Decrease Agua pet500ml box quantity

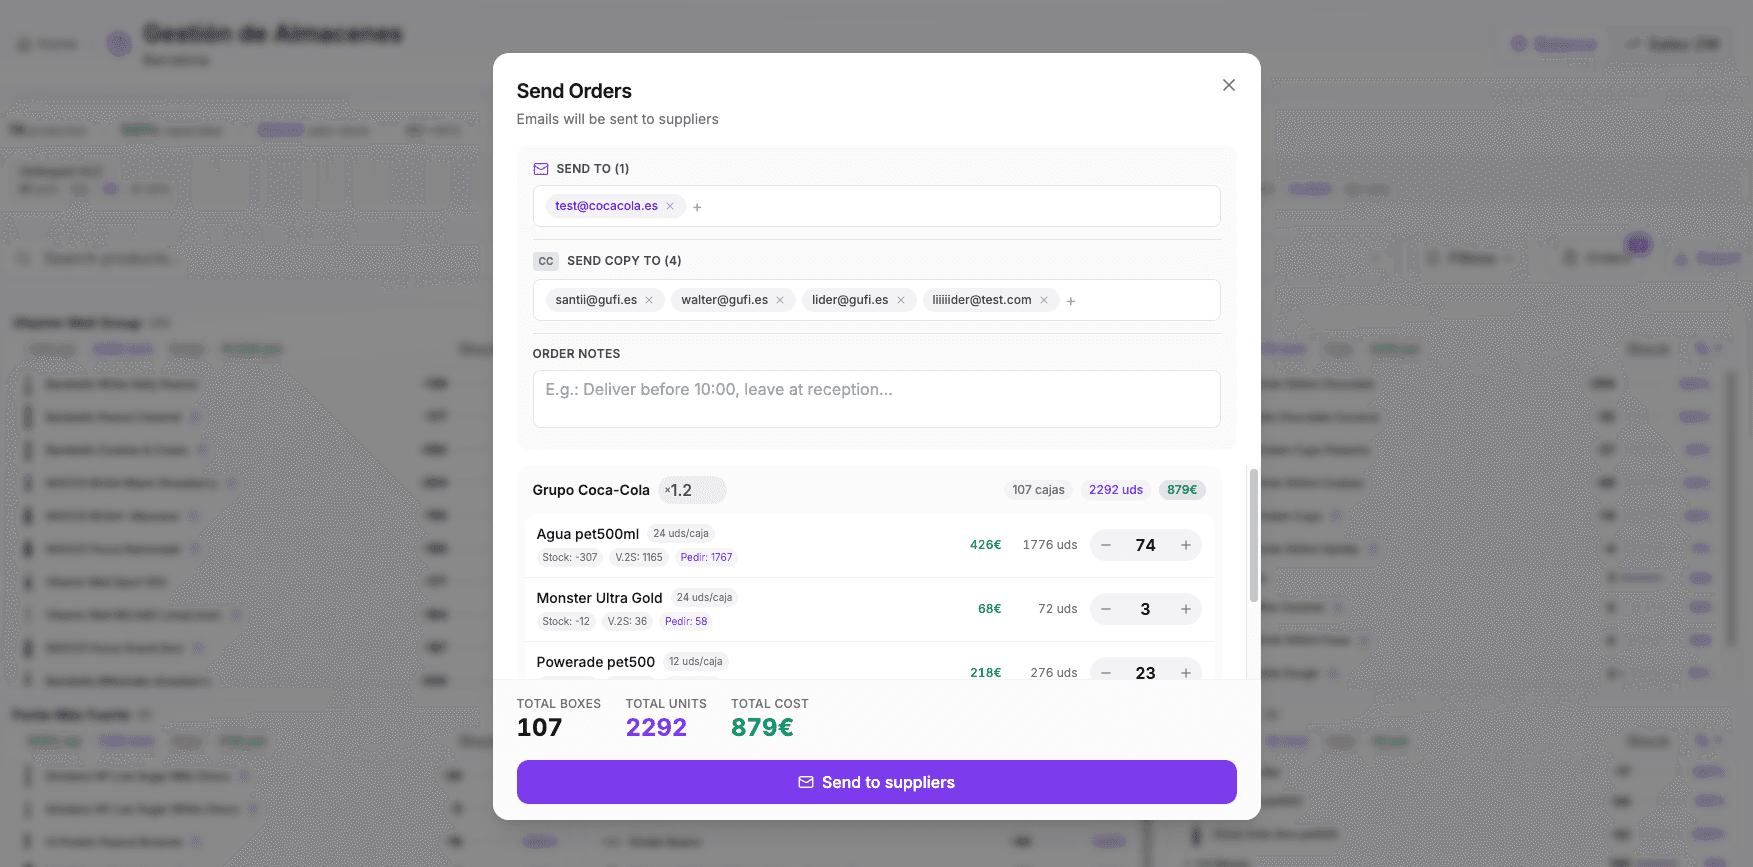[1106, 545]
